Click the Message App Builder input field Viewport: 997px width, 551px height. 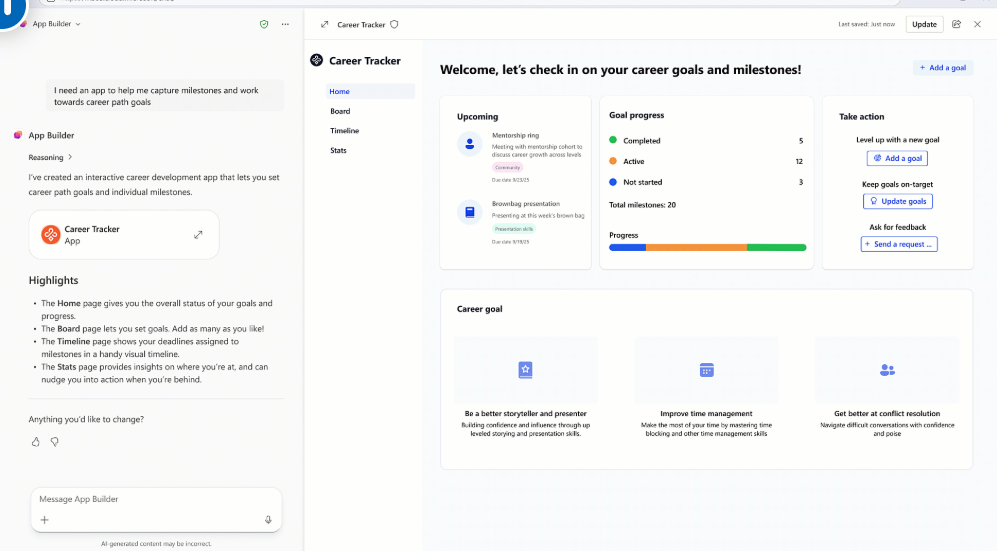pyautogui.click(x=150, y=499)
